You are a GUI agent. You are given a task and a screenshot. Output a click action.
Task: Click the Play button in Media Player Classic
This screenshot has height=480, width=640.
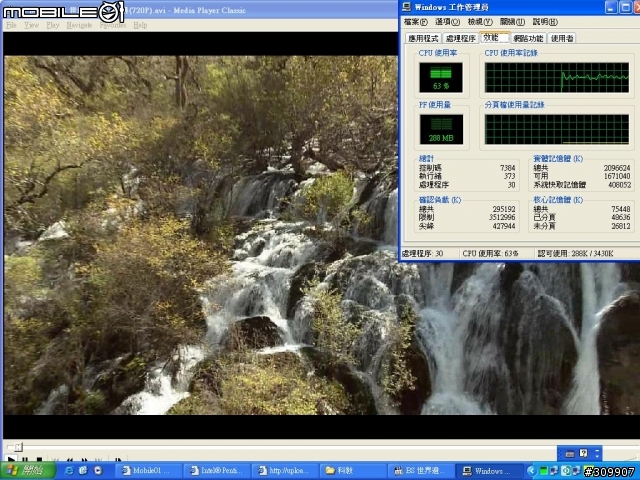[x=11, y=460]
